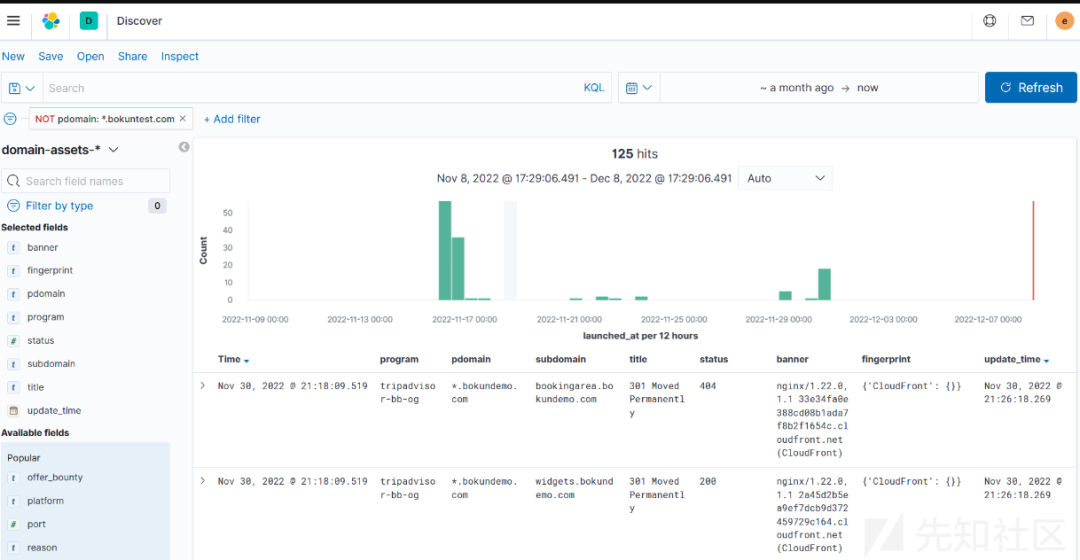Click status value 404 cell
This screenshot has width=1080, height=560.
click(708, 386)
